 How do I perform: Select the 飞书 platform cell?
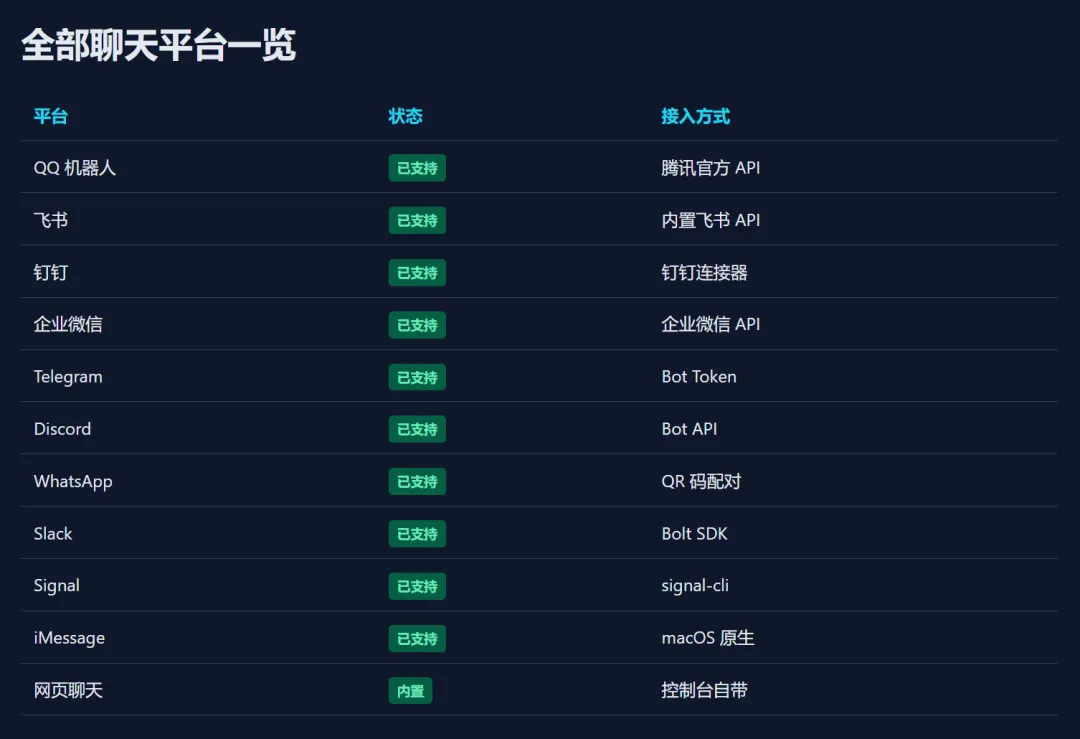tap(51, 220)
